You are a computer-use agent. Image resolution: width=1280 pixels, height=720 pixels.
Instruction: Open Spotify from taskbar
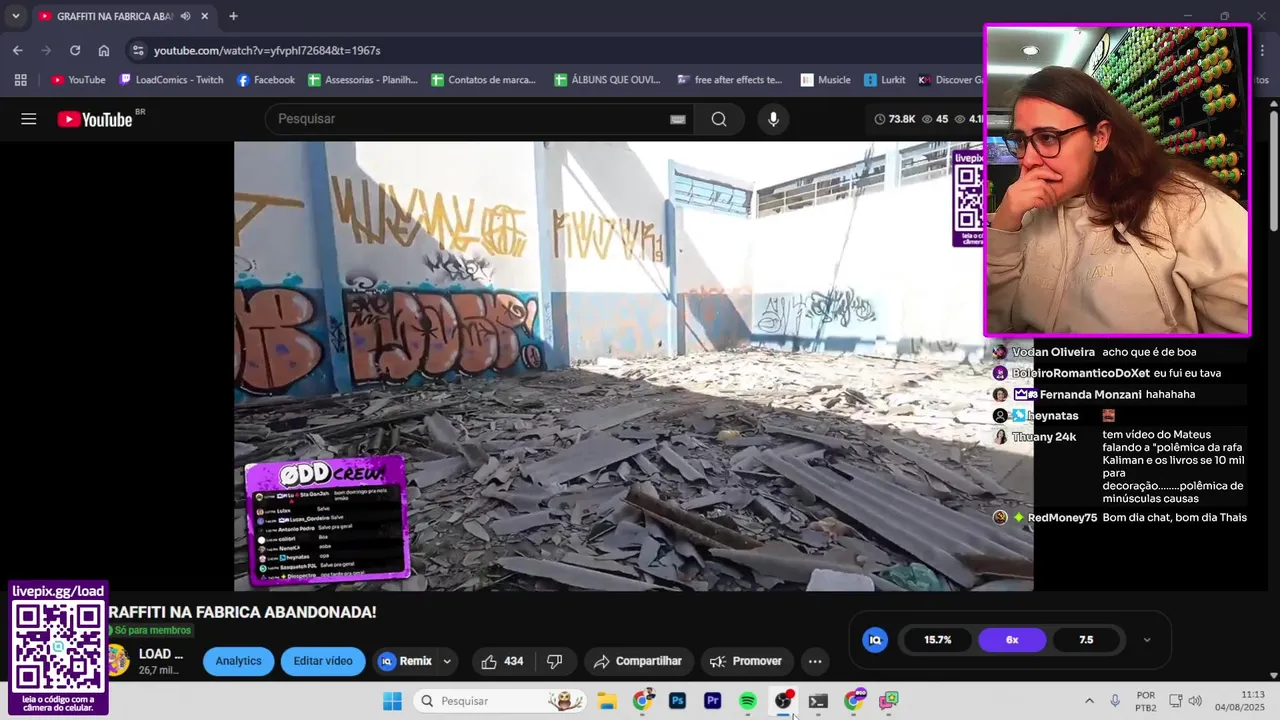click(747, 701)
